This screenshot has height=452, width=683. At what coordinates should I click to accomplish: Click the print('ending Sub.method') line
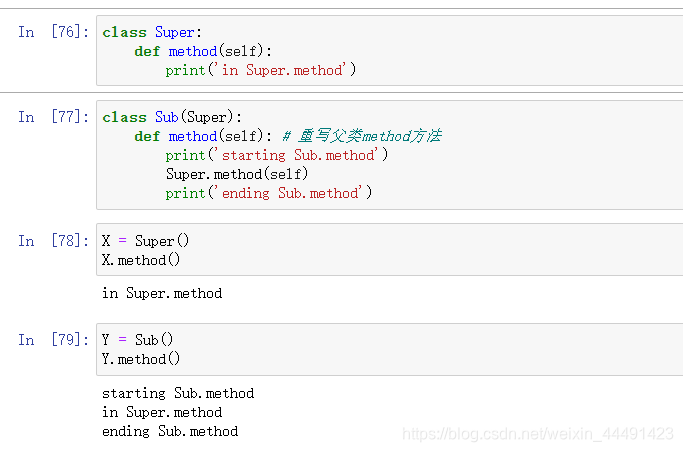click(269, 193)
